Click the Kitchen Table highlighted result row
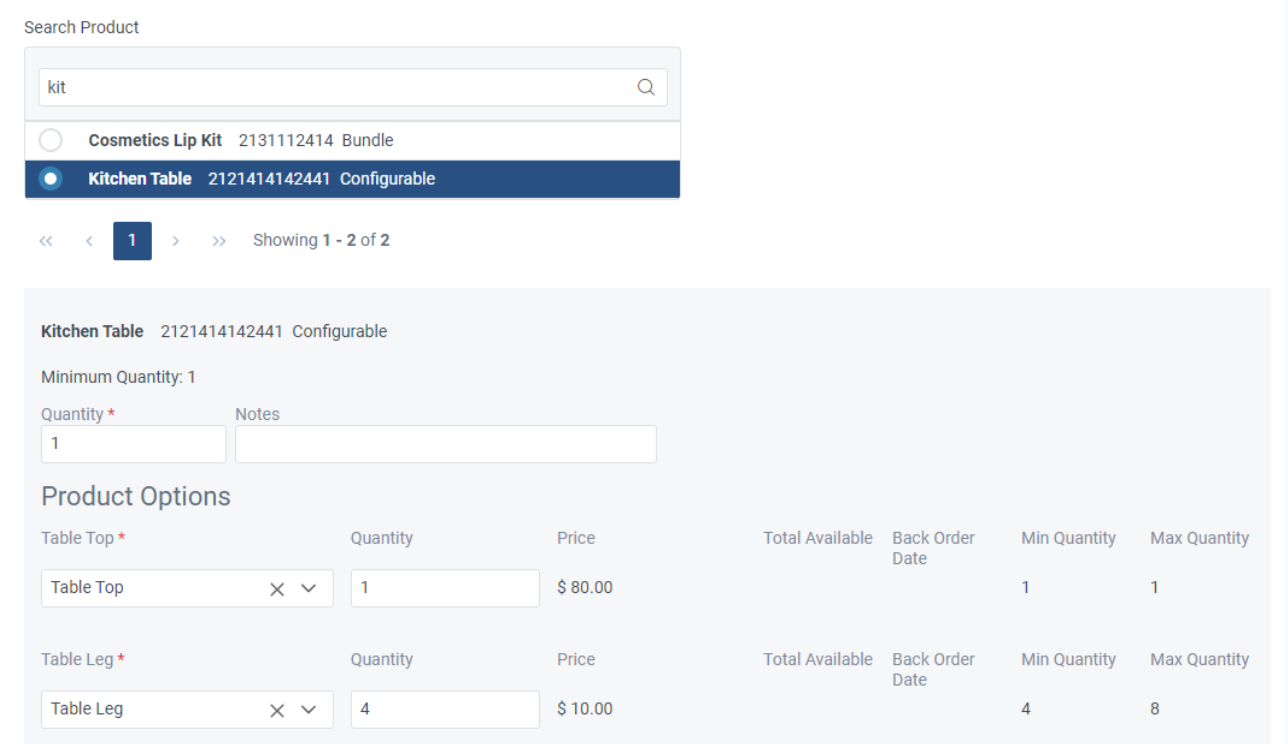1288x744 pixels. (x=352, y=179)
